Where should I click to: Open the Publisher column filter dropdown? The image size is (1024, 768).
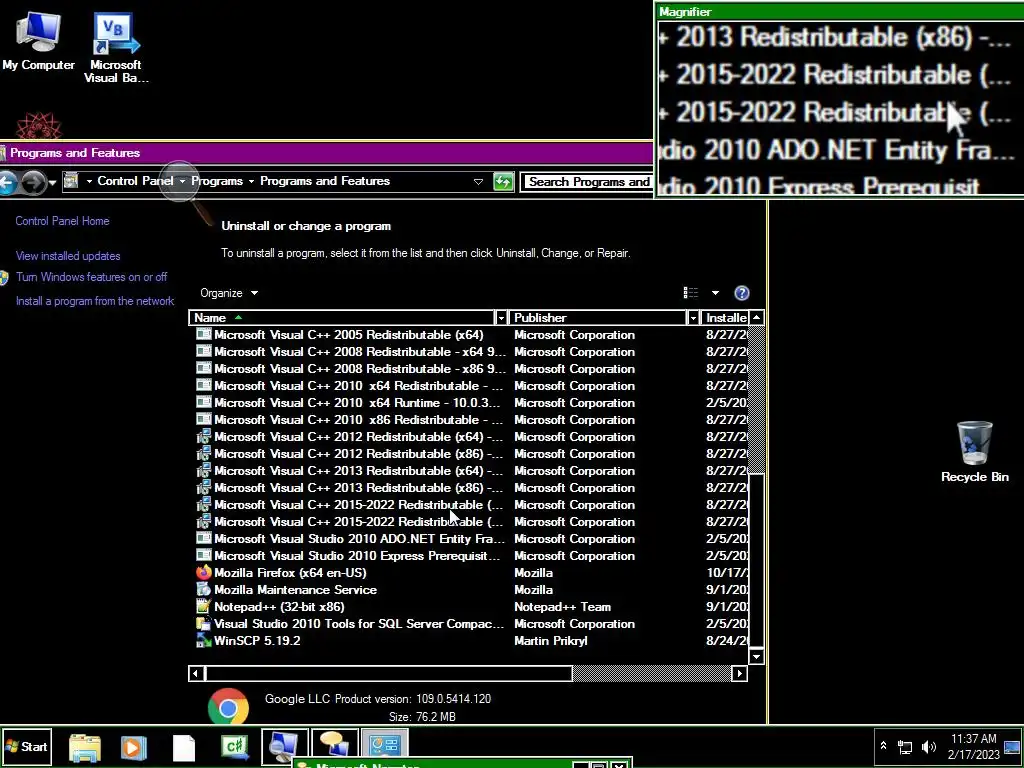click(x=693, y=318)
